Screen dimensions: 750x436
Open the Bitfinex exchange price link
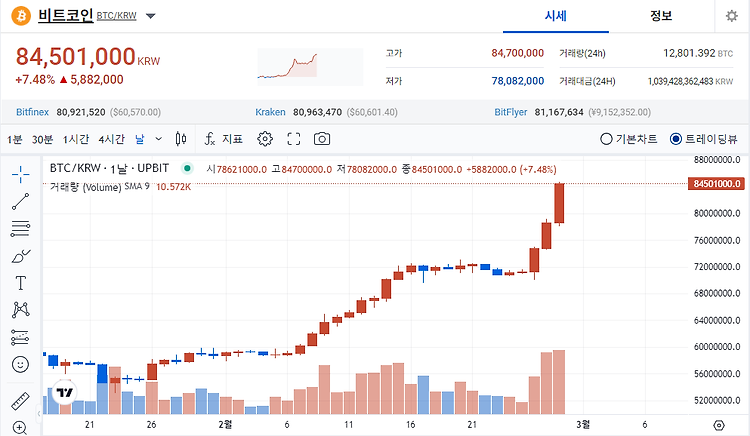point(33,112)
